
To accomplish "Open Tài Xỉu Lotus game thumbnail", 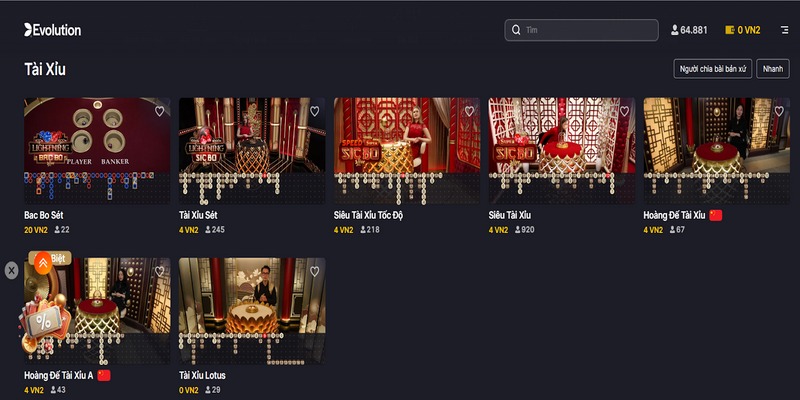I will point(252,311).
